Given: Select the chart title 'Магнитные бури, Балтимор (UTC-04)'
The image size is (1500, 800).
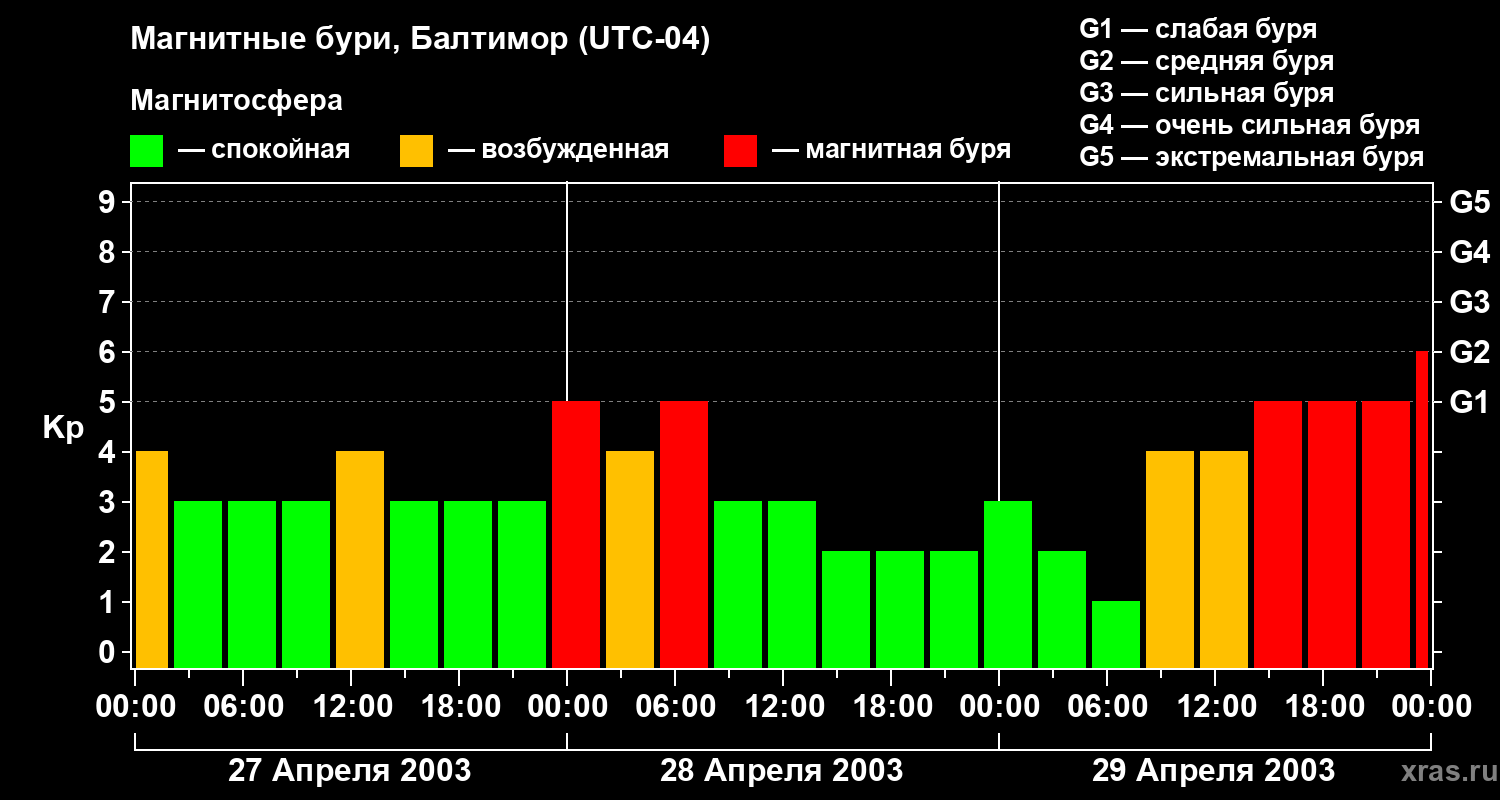Looking at the screenshot, I should (x=420, y=40).
